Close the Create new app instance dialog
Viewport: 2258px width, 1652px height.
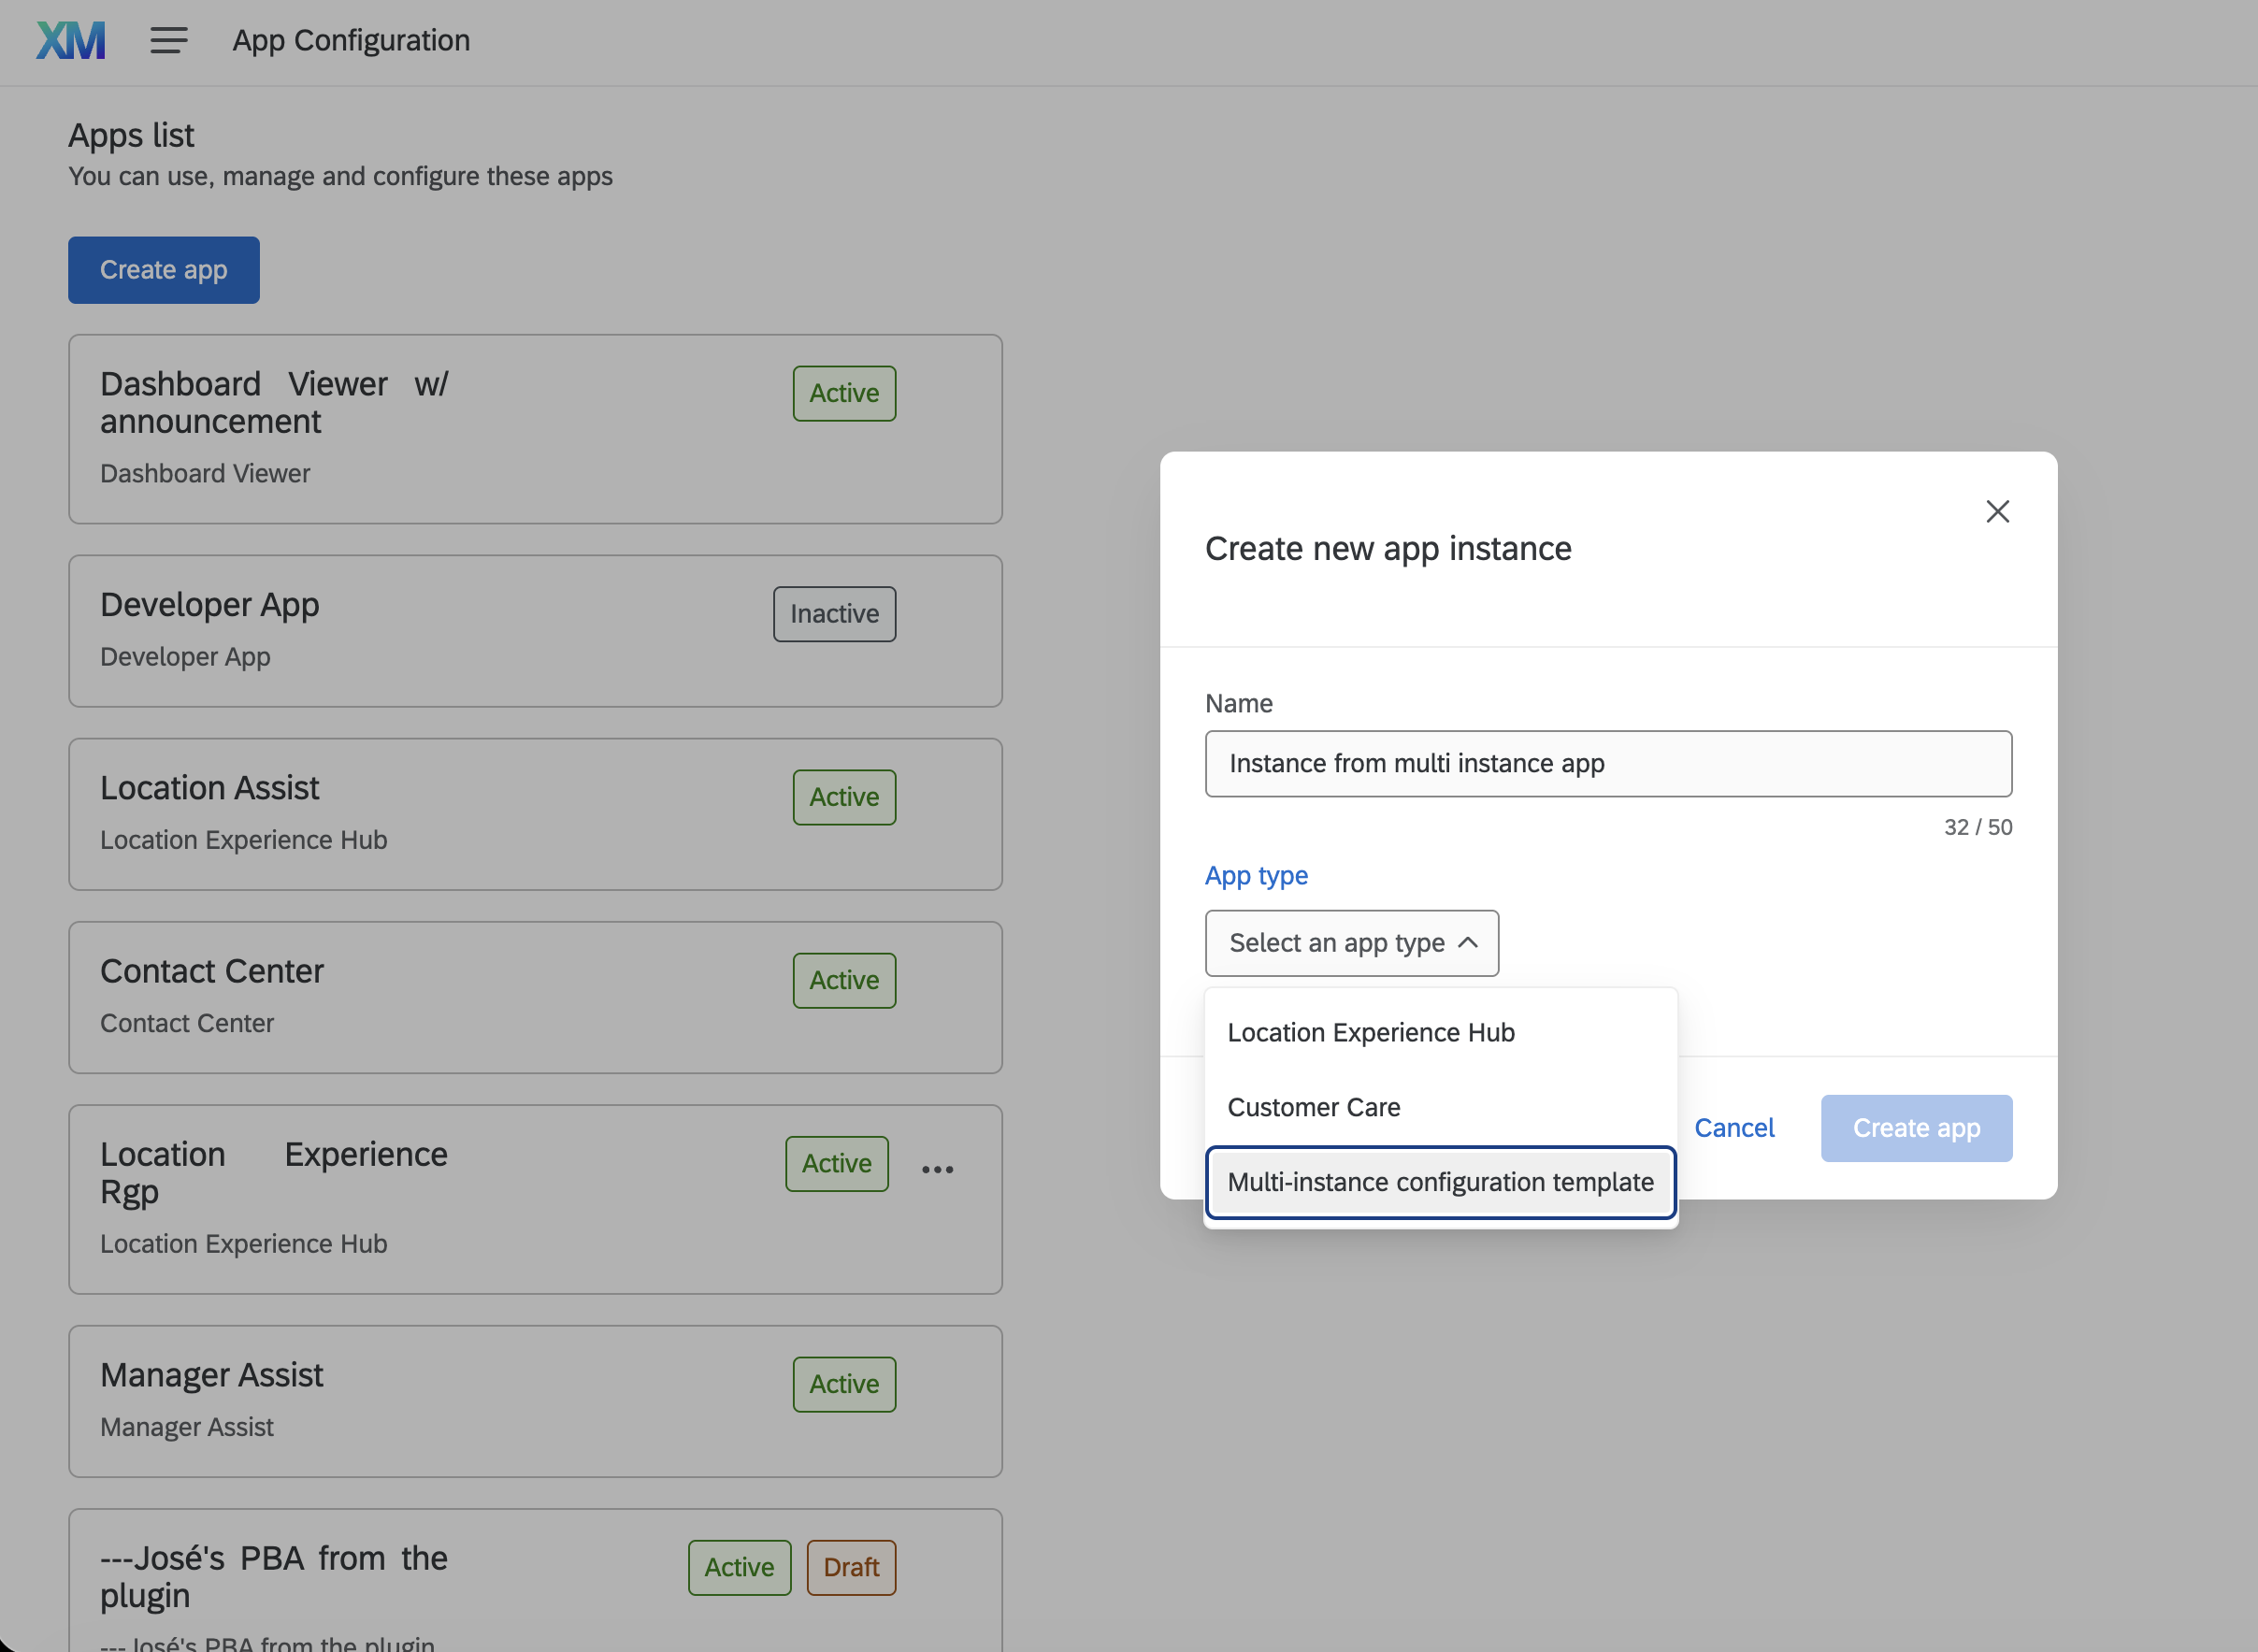1997,511
